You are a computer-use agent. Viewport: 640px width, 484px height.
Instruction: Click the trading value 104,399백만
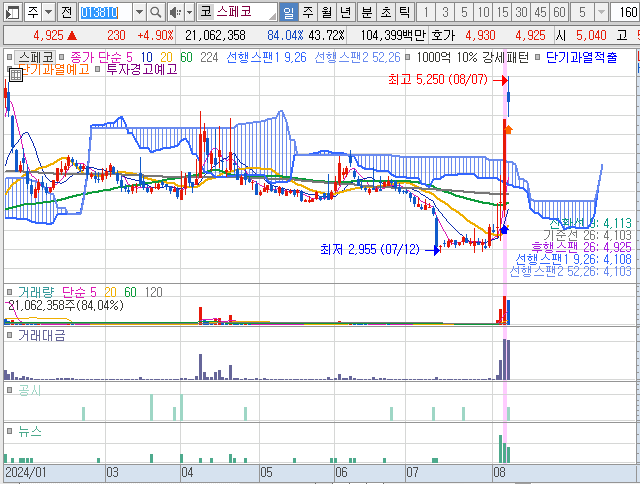pos(393,36)
